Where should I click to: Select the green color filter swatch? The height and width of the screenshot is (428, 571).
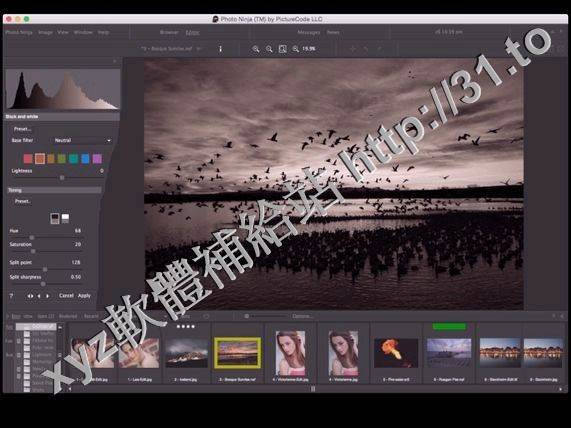tap(62, 158)
